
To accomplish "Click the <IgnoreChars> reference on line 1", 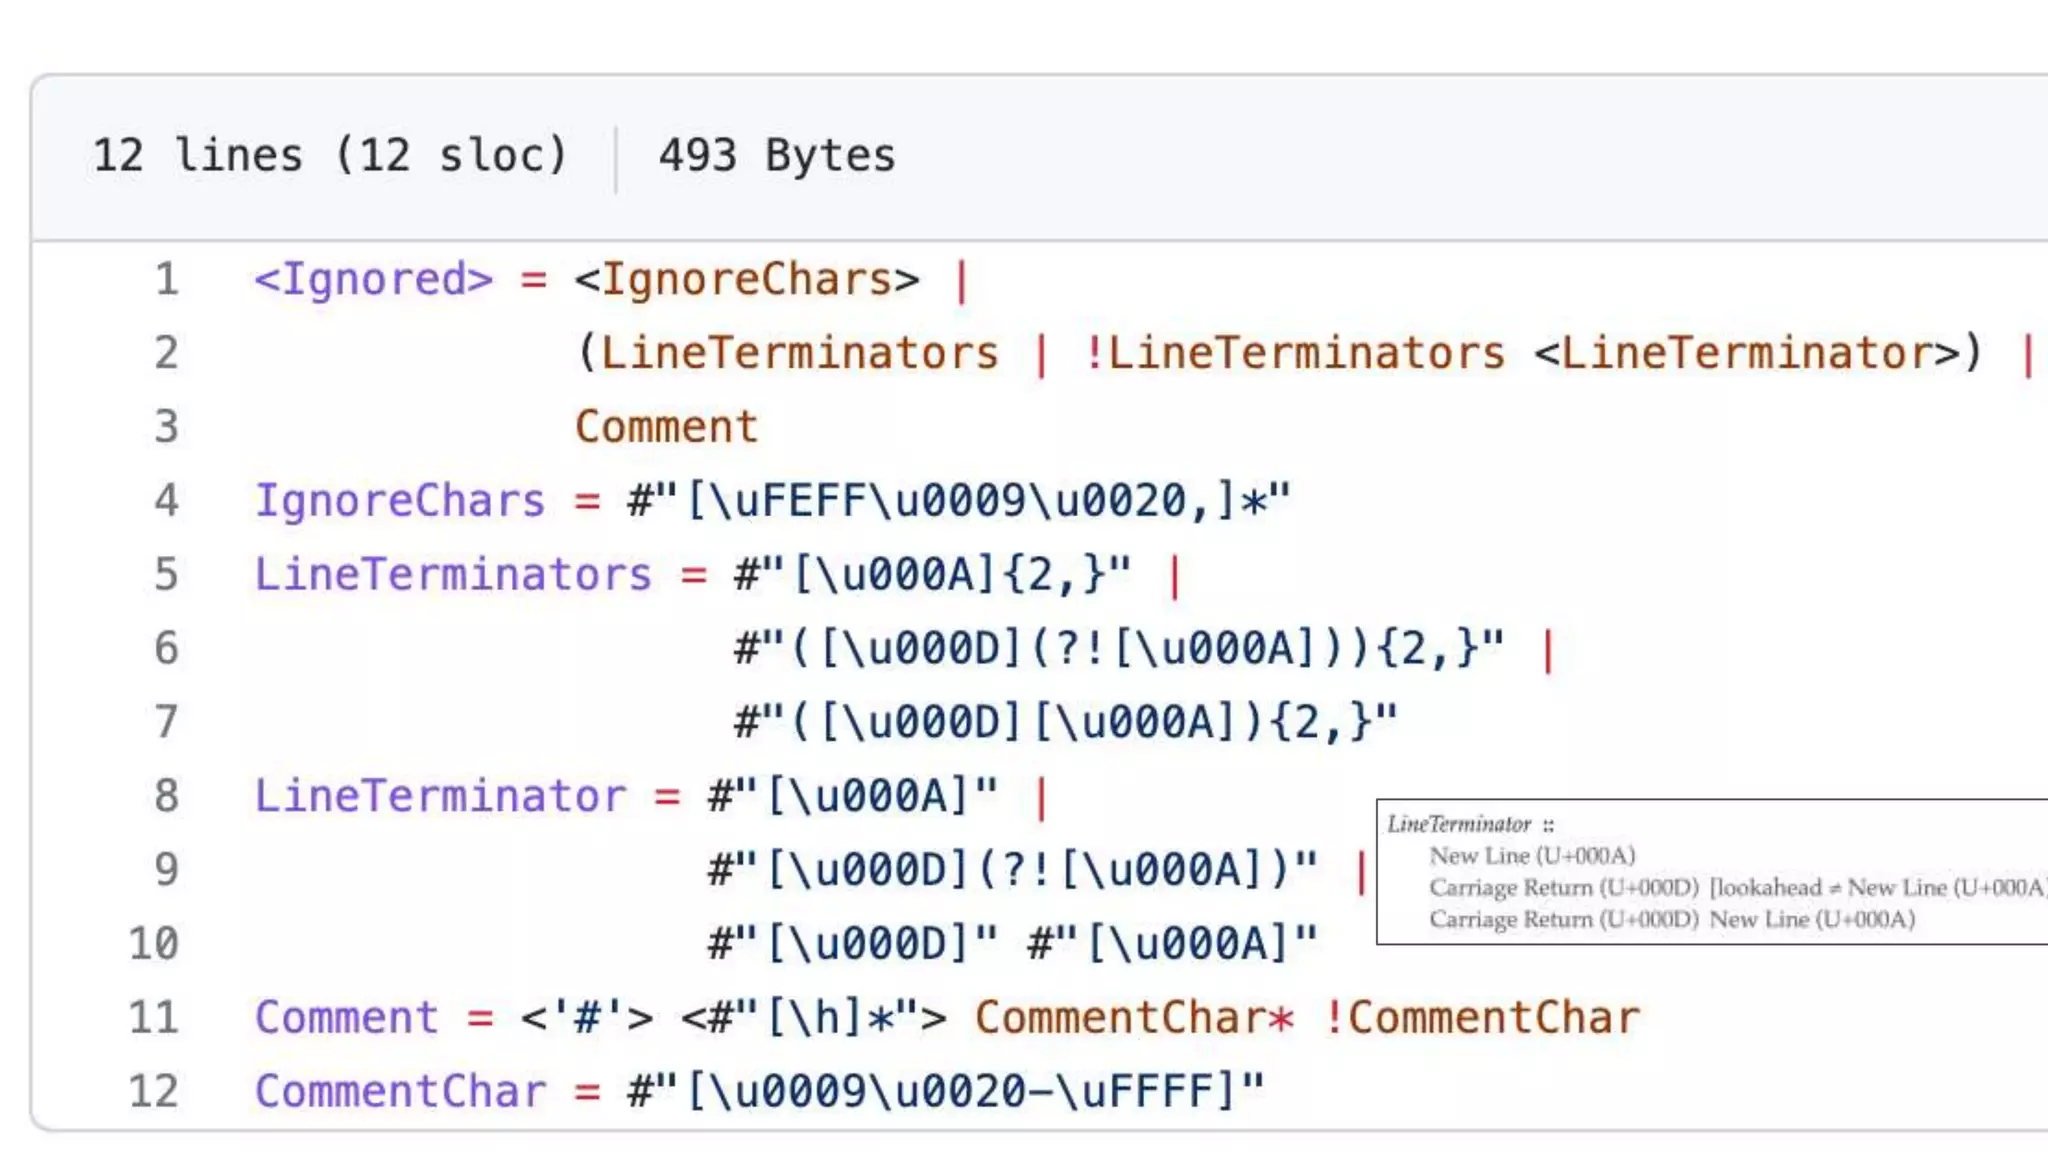I will (746, 279).
